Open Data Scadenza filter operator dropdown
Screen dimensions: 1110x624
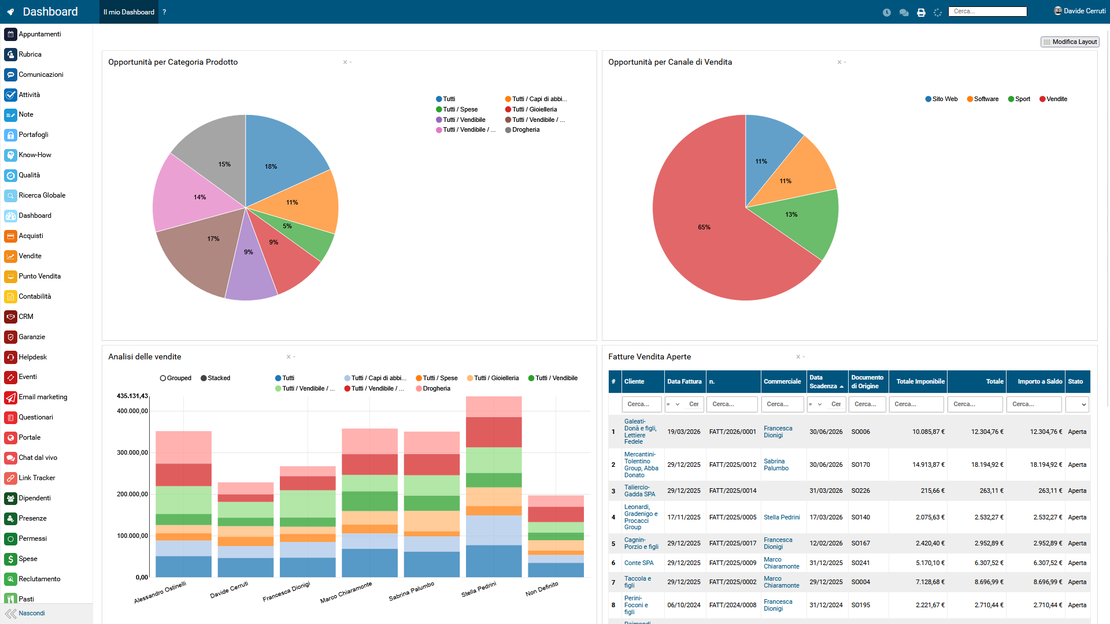816,404
